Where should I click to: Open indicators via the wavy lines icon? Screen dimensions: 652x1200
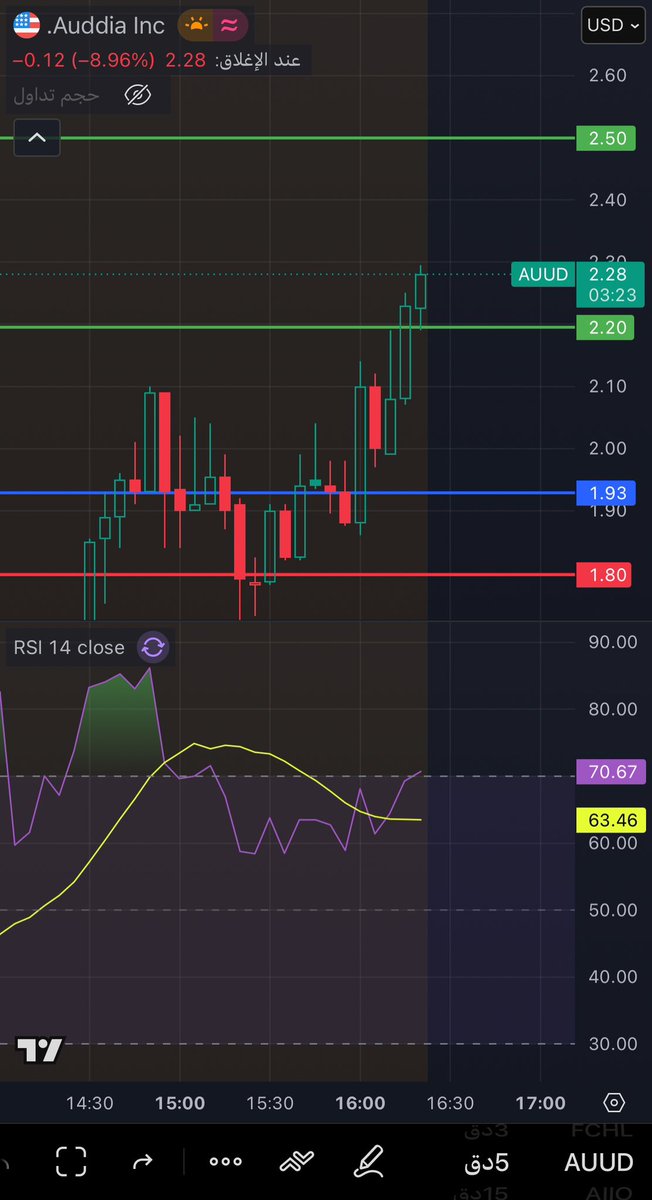[298, 1162]
